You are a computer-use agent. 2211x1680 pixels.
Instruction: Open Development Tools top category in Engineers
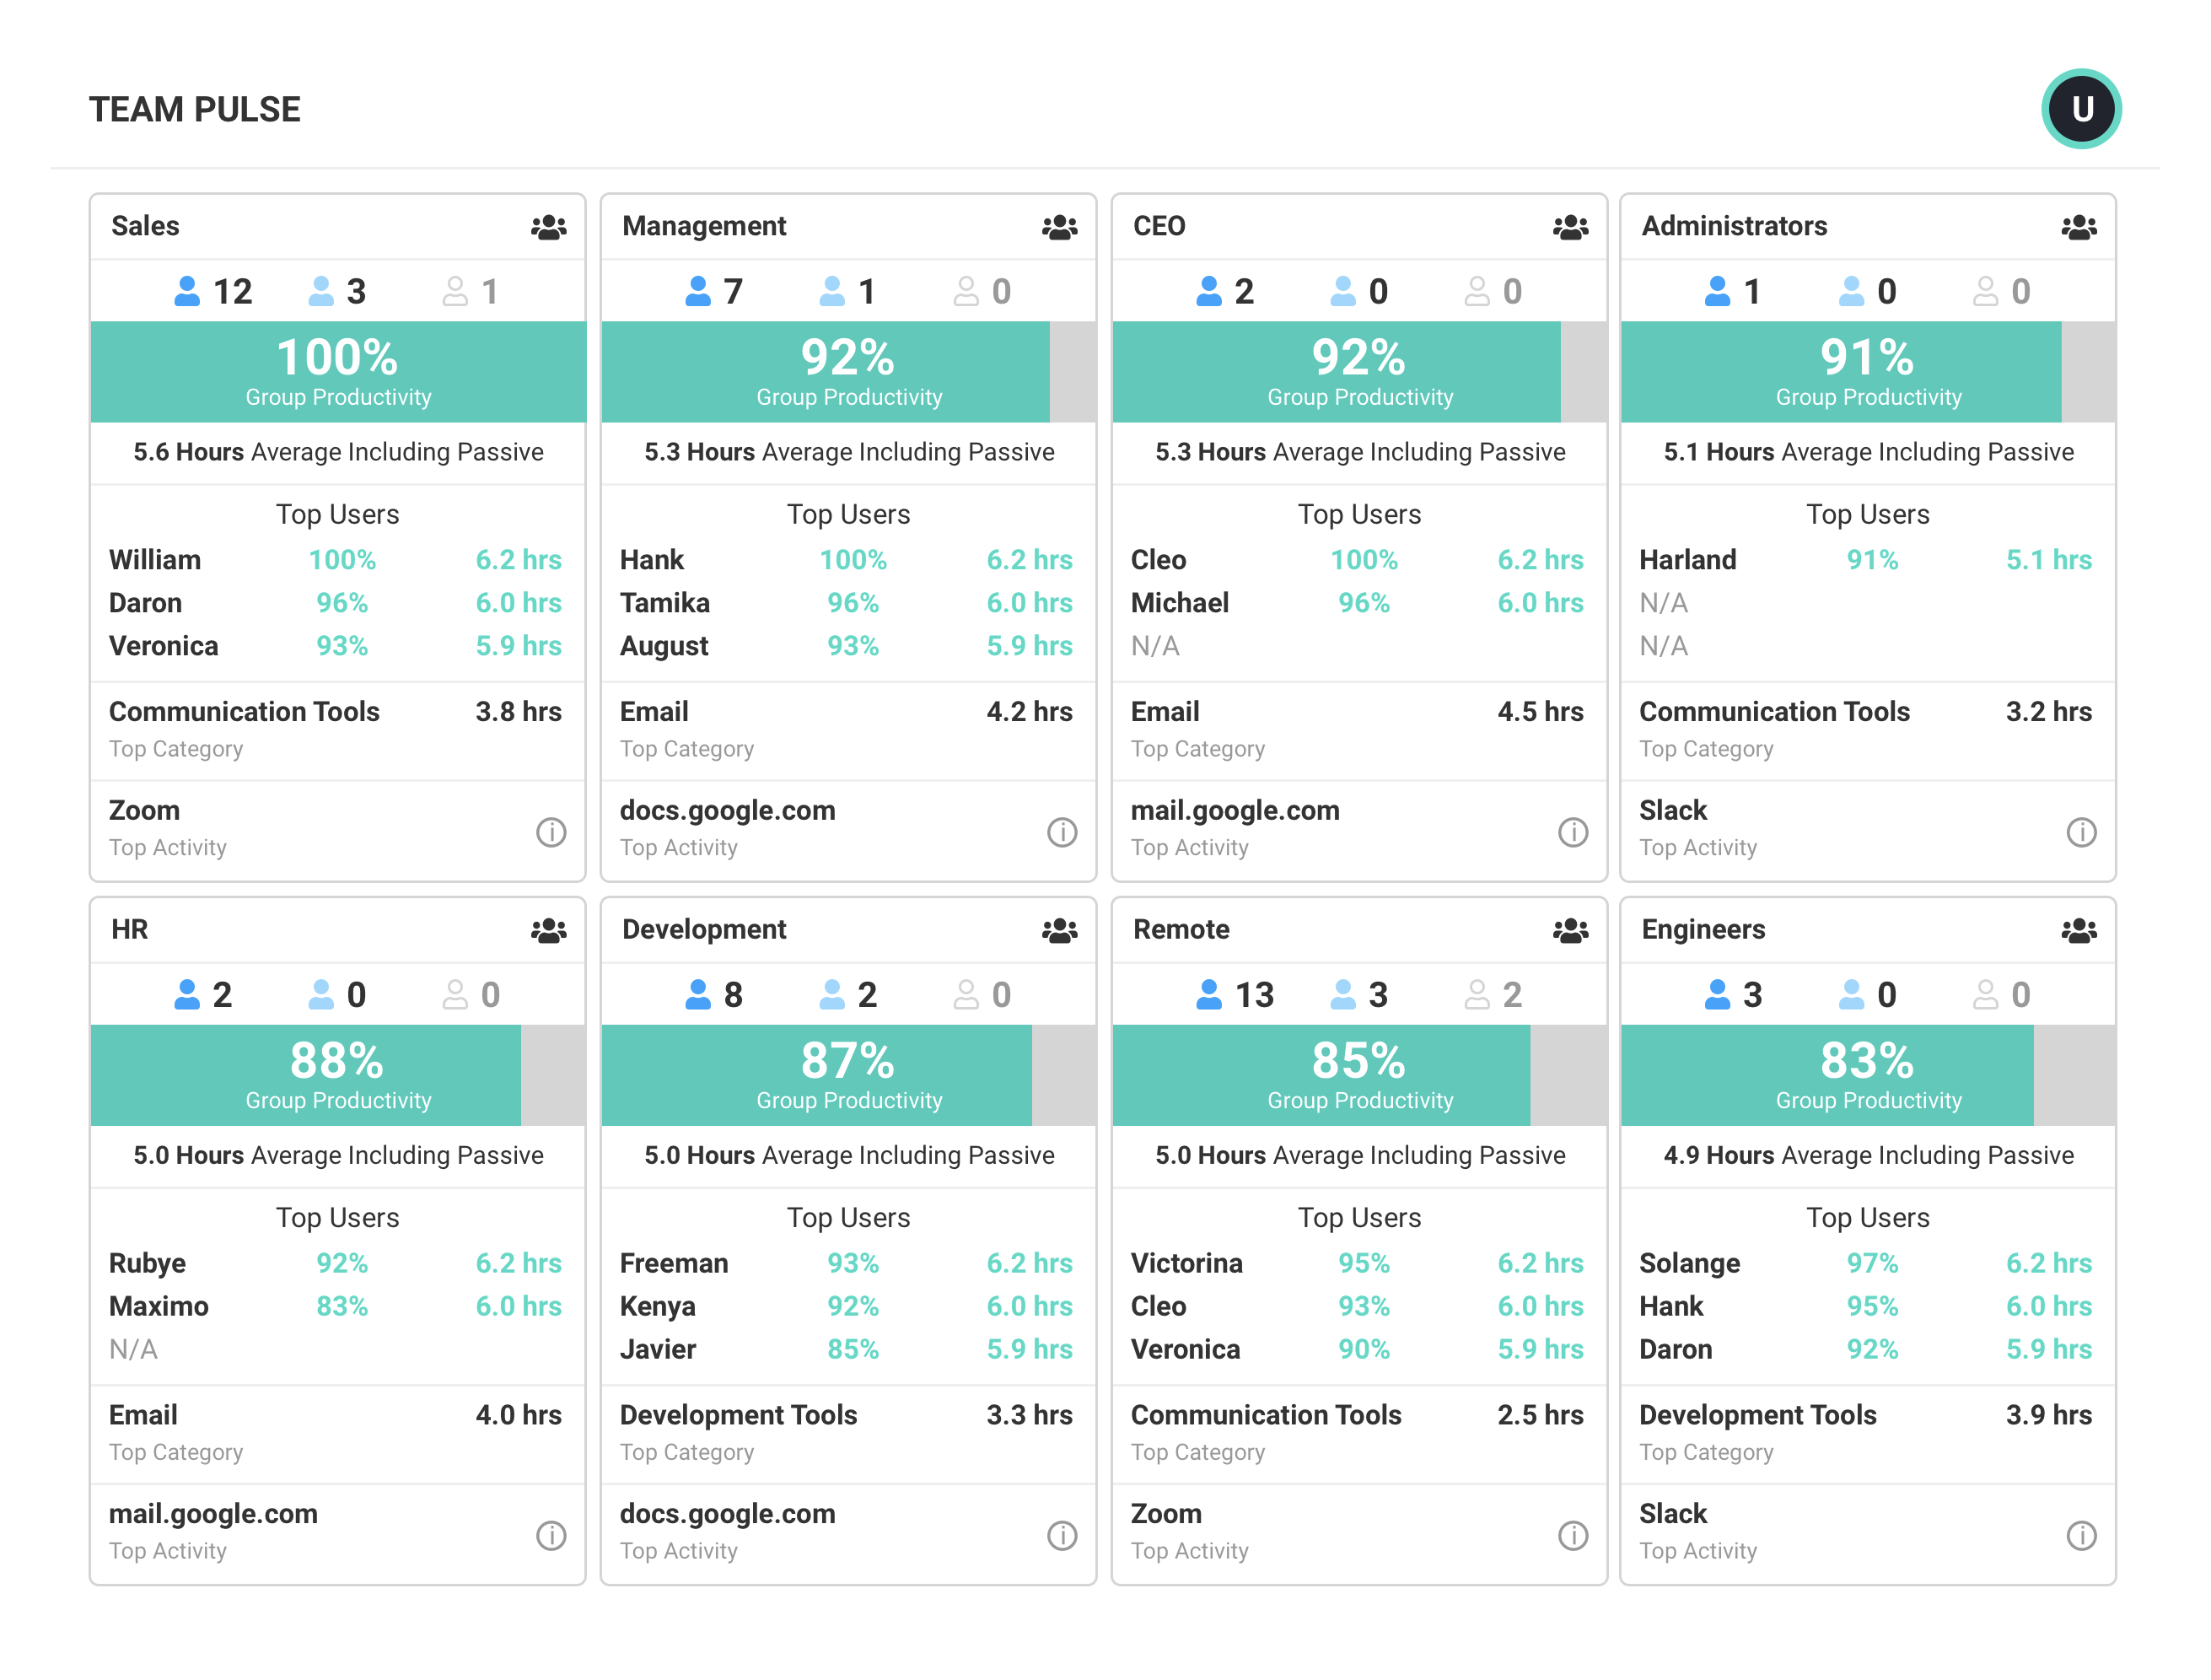(1757, 1415)
